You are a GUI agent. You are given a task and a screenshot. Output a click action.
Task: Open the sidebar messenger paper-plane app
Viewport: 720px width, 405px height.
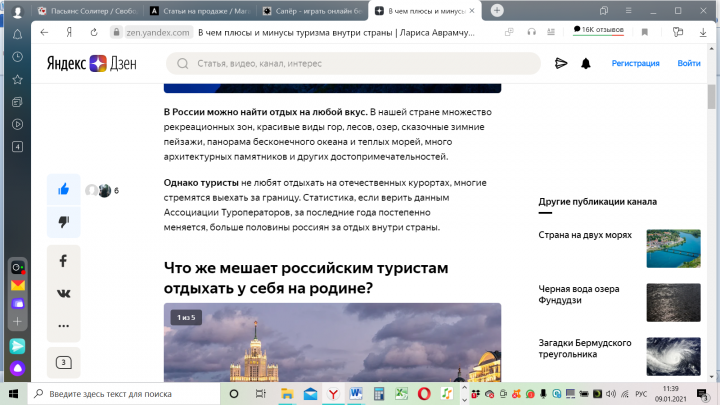[x=17, y=346]
